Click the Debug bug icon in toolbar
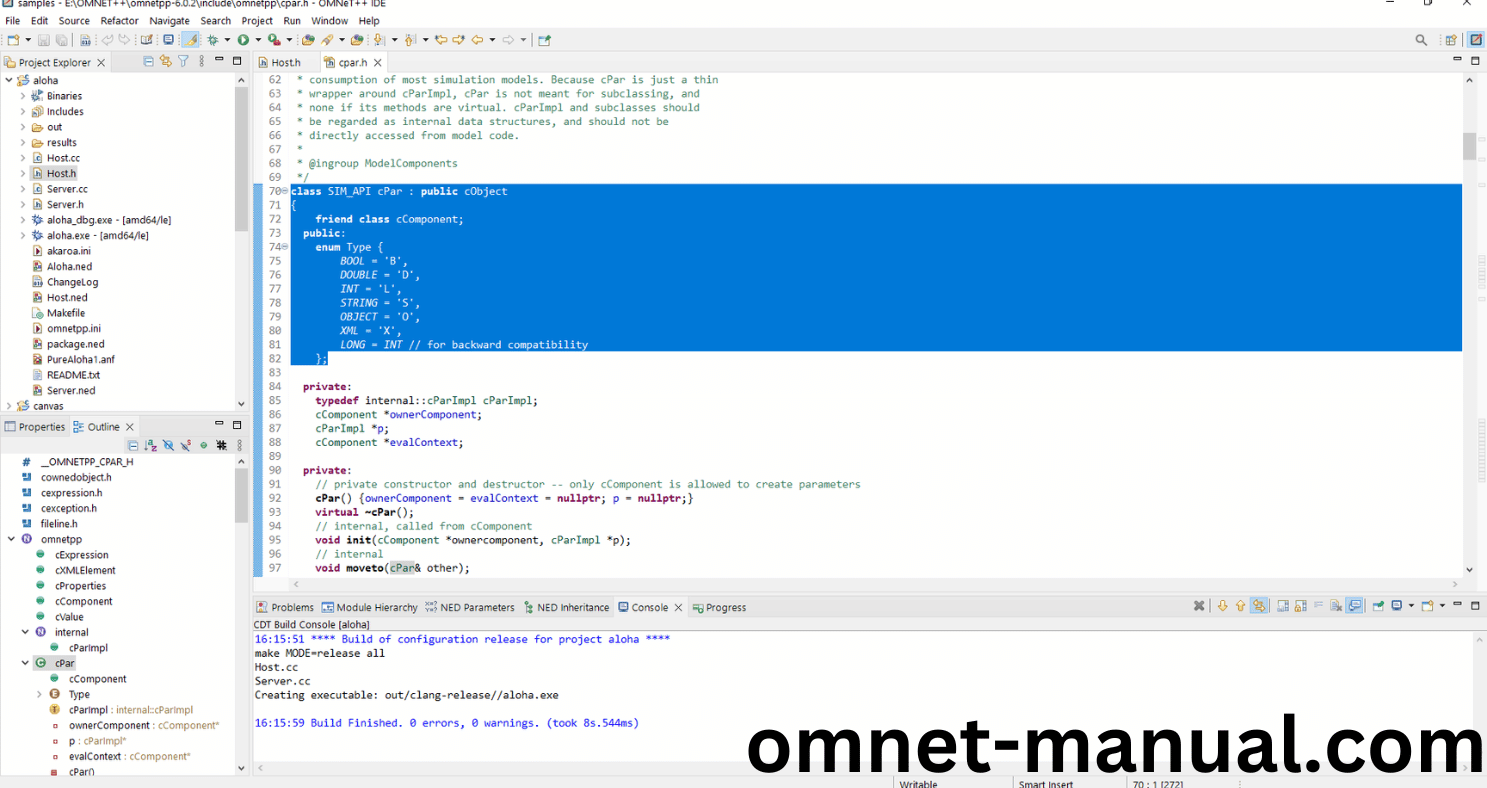1487x788 pixels. [212, 40]
